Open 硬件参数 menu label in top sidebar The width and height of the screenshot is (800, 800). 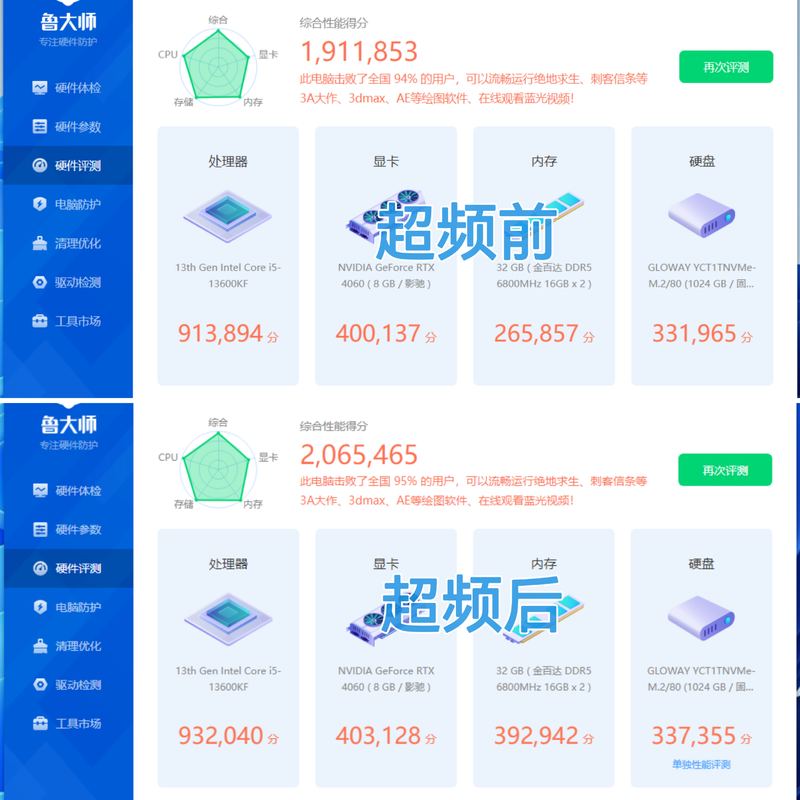78,127
